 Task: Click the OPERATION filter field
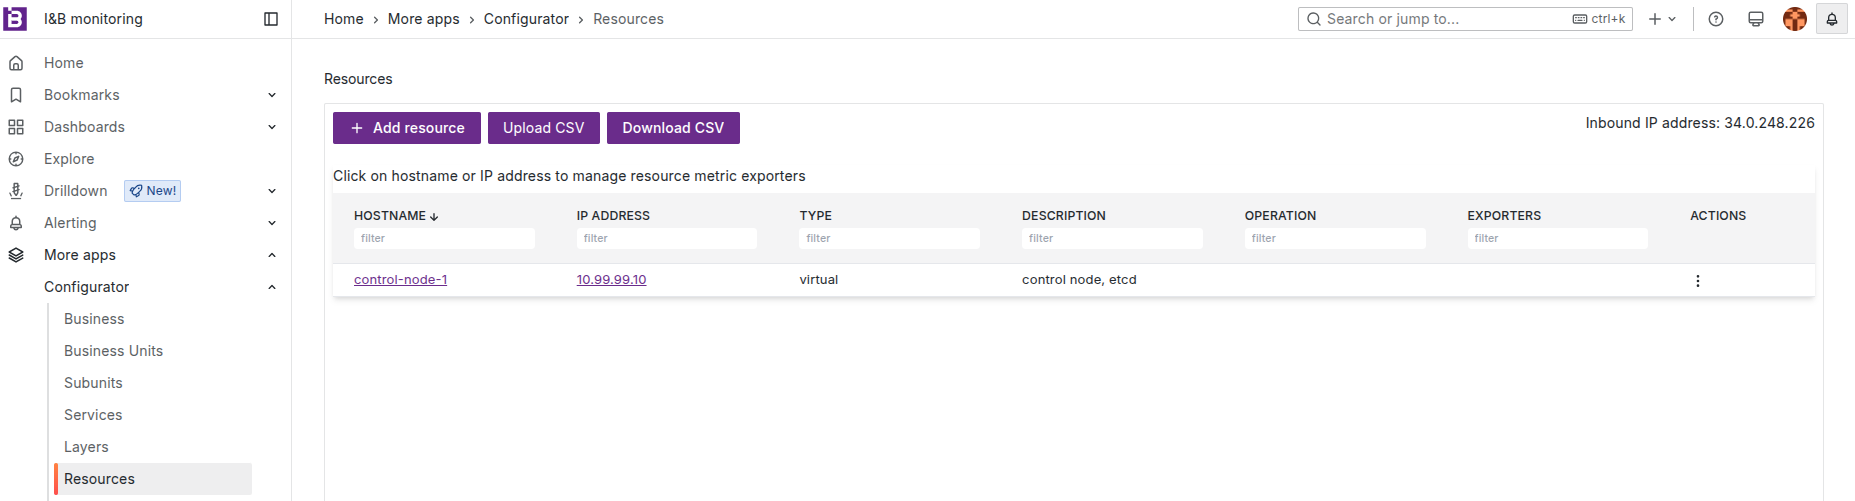[1335, 238]
